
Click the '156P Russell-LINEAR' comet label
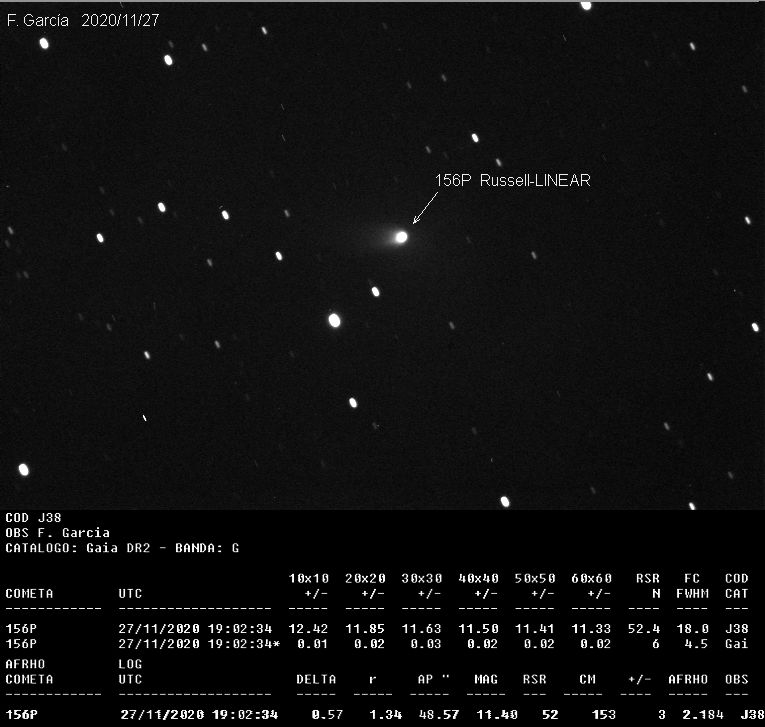[x=512, y=181]
